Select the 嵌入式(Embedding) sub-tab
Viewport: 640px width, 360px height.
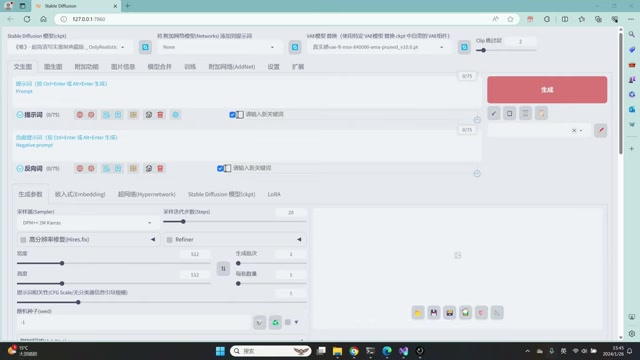click(80, 194)
